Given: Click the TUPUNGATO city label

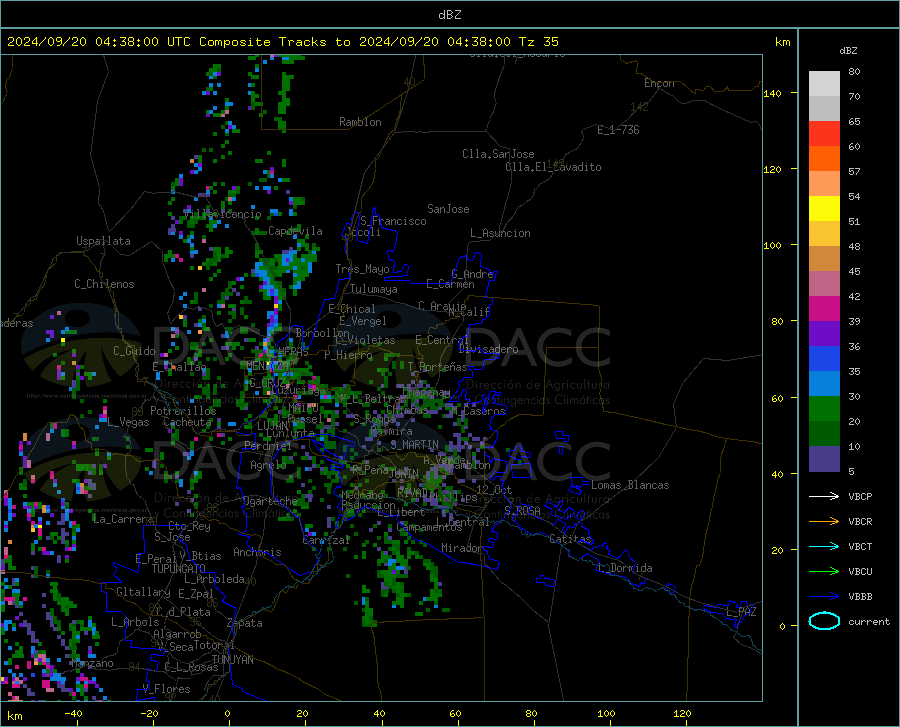Looking at the screenshot, I should point(179,569).
